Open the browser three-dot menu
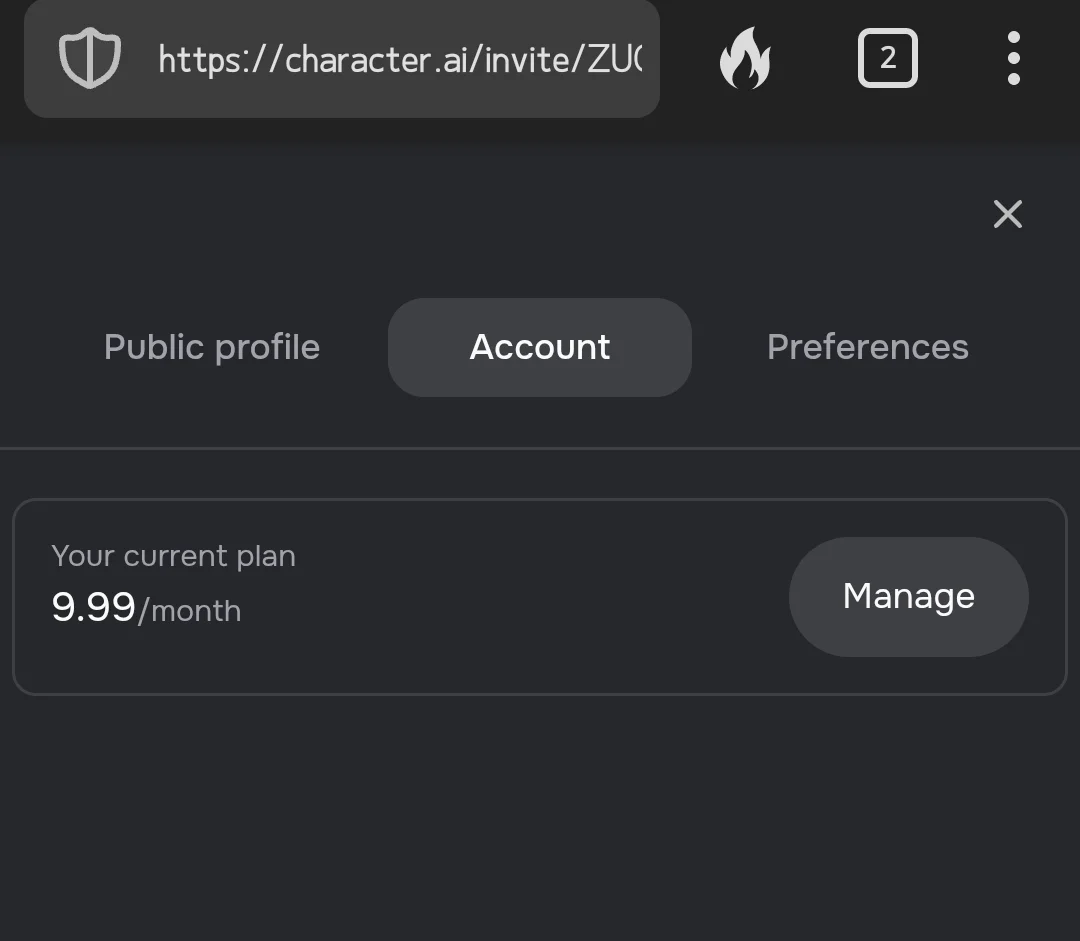This screenshot has width=1080, height=941. (x=1013, y=58)
